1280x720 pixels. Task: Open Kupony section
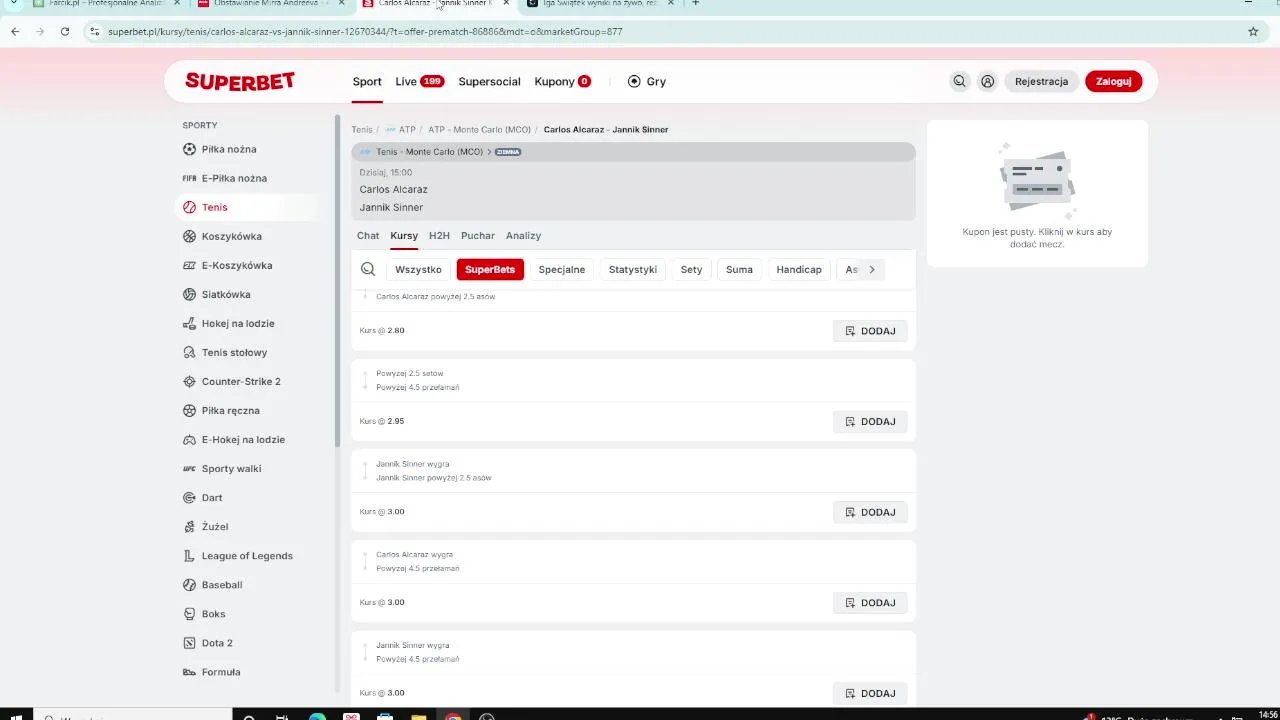point(562,82)
